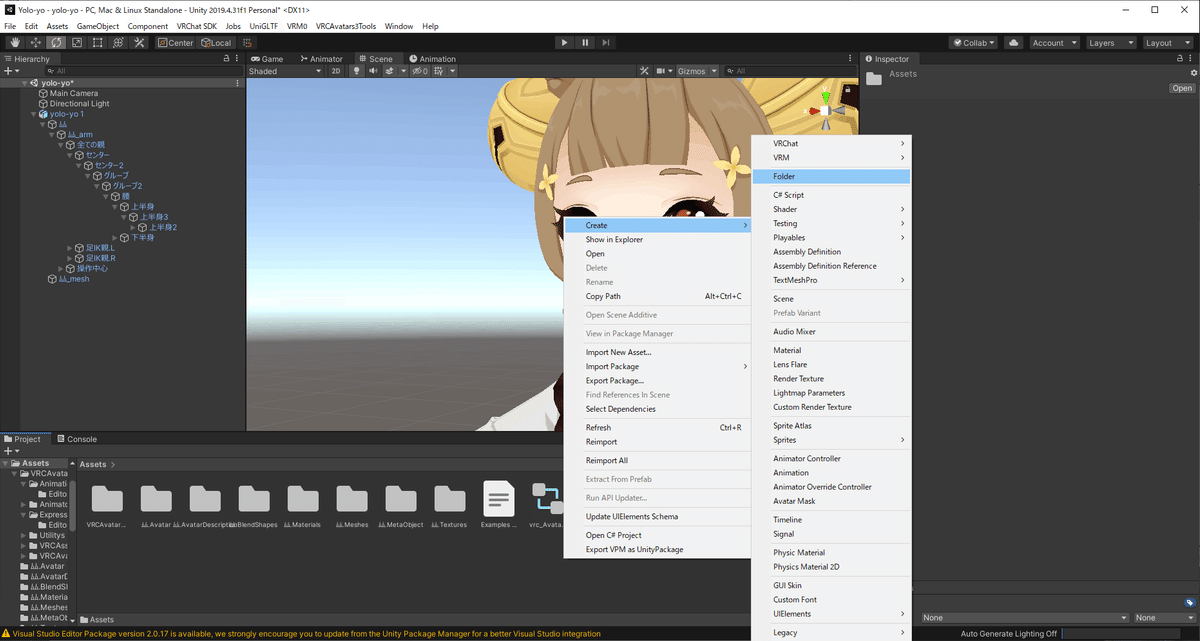The height and width of the screenshot is (641, 1200).
Task: Select the Hand tool in the toolbar
Action: (15, 43)
